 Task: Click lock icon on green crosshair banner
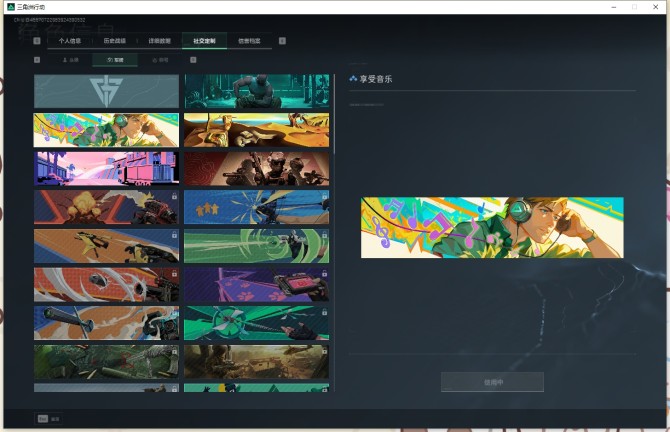click(324, 312)
